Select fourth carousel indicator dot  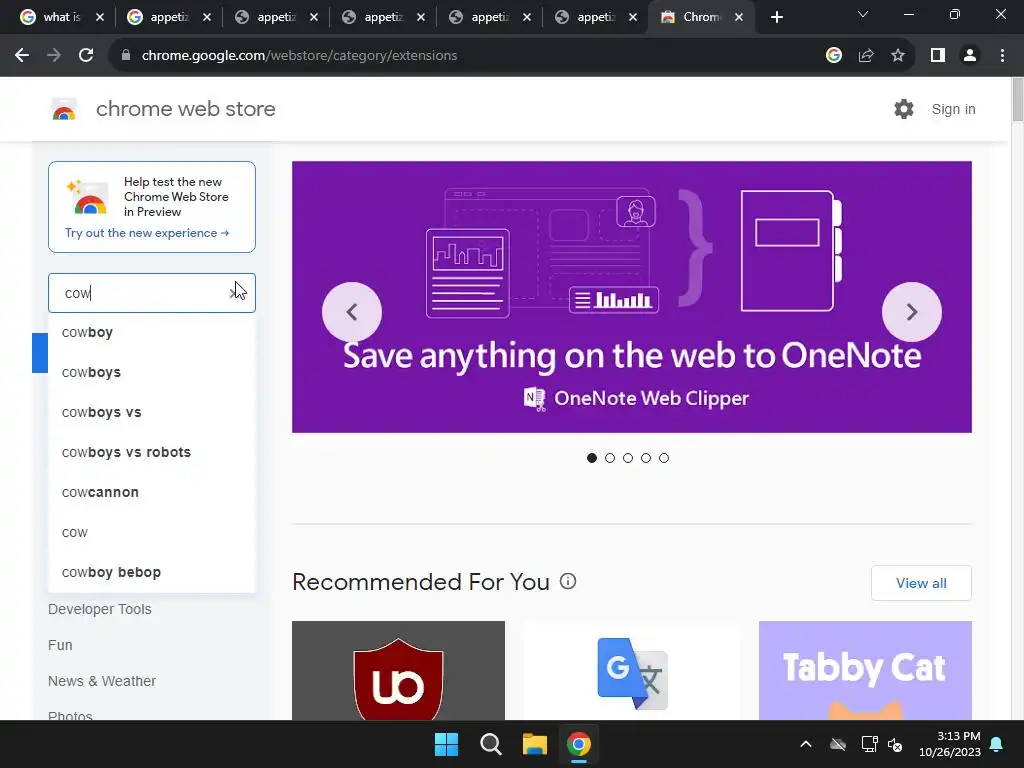646,458
